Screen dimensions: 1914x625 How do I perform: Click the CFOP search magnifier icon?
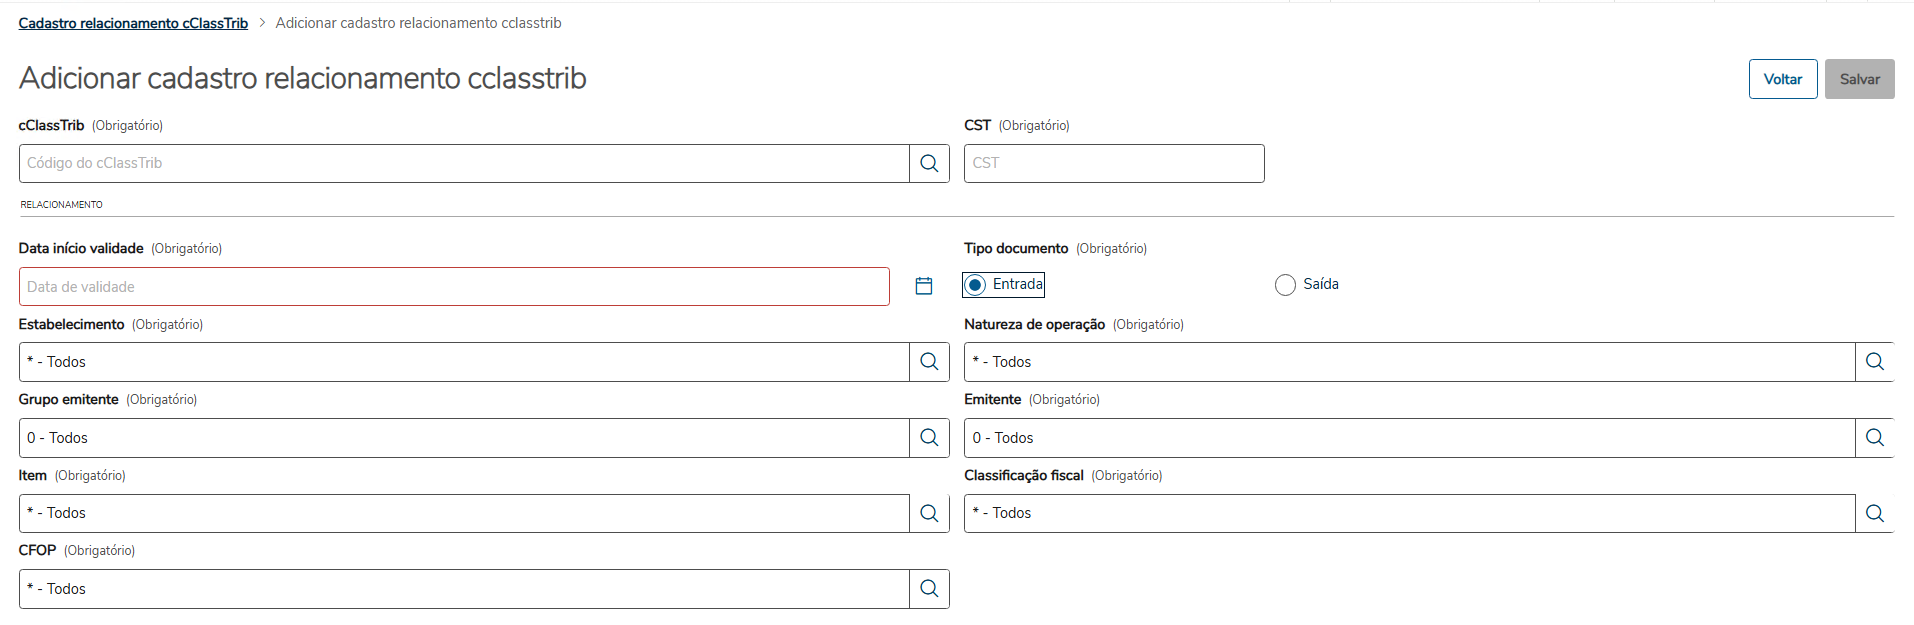tap(929, 589)
